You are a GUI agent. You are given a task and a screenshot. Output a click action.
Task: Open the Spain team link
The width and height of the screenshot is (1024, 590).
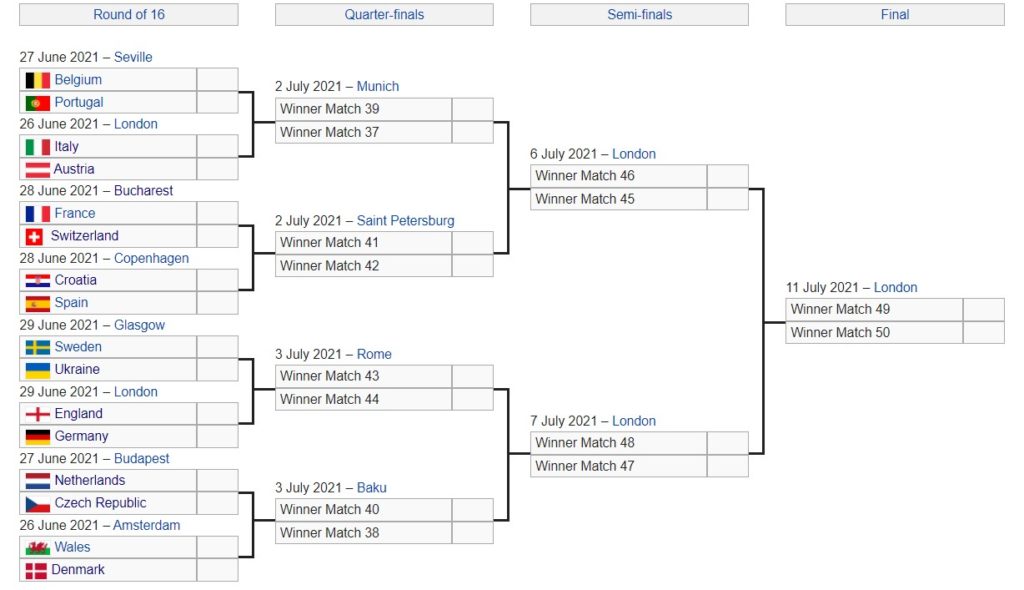coord(71,303)
